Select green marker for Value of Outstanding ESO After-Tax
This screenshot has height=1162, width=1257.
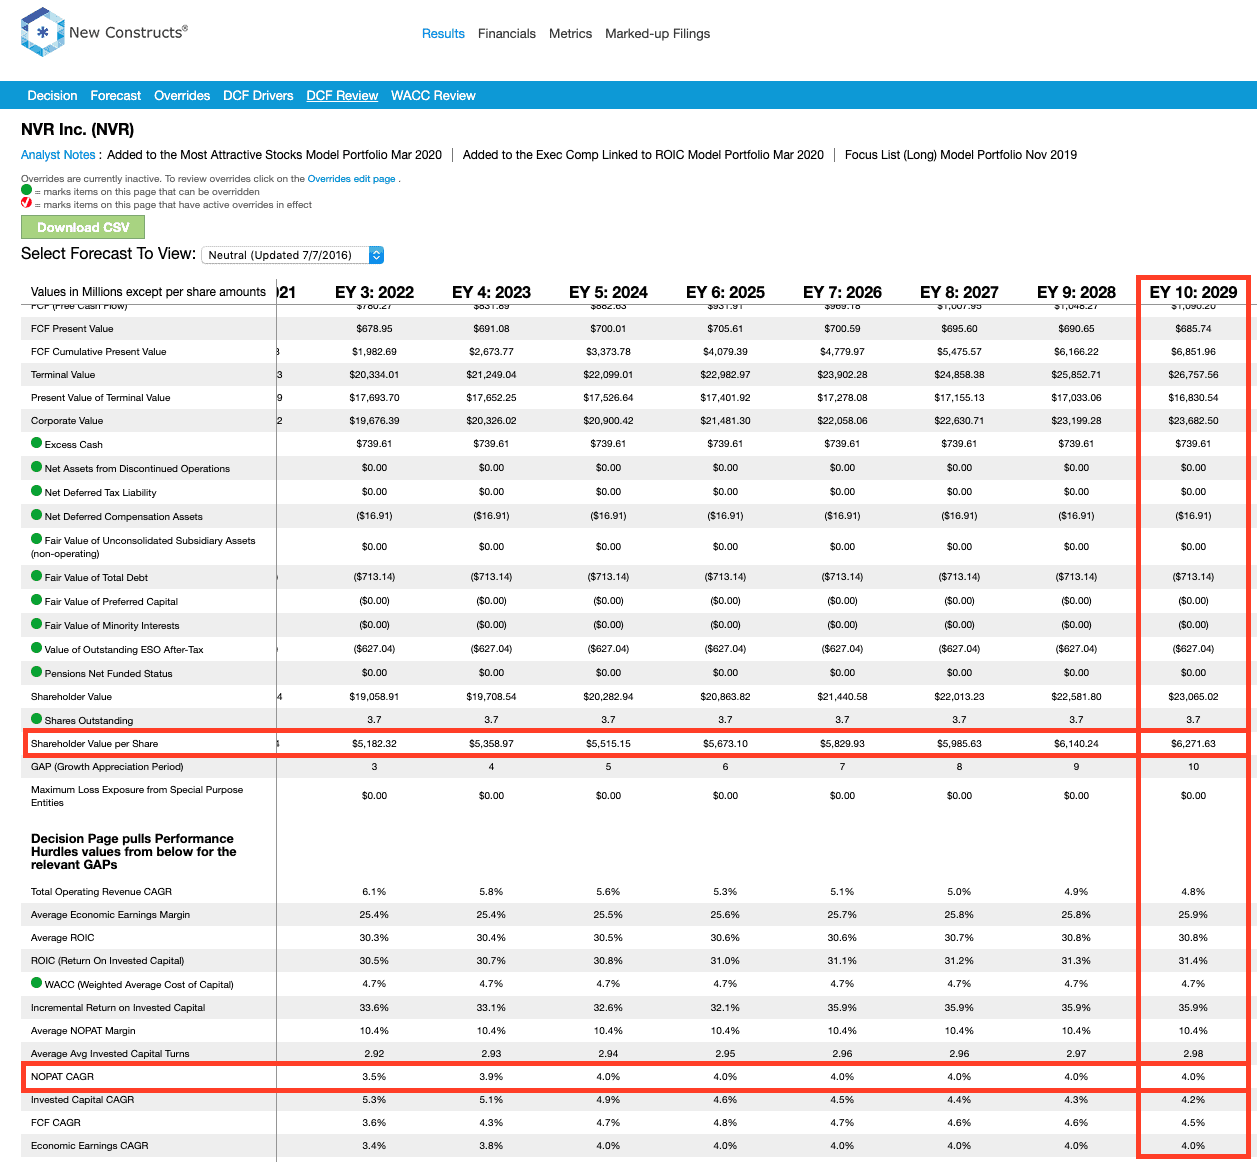click(x=37, y=648)
